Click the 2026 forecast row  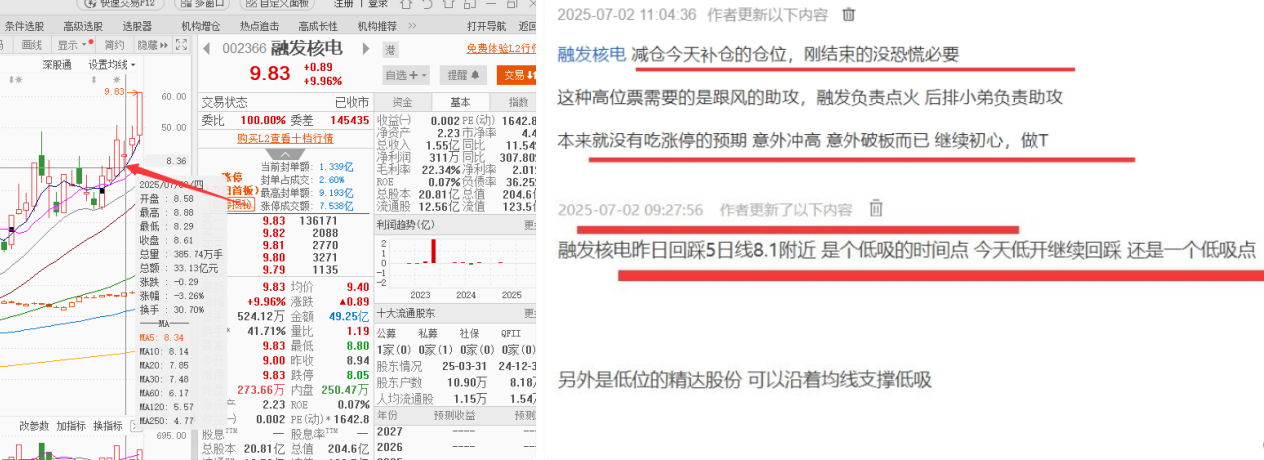pyautogui.click(x=457, y=447)
